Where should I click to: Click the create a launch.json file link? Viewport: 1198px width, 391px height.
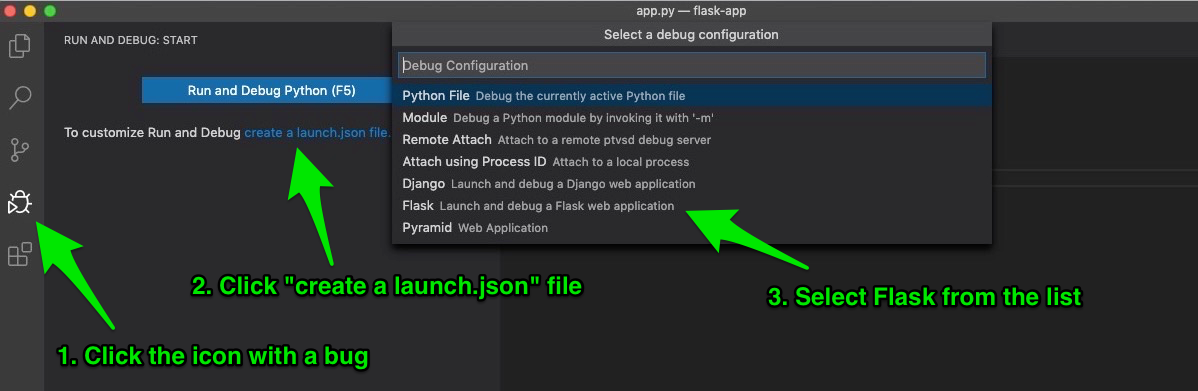318,133
